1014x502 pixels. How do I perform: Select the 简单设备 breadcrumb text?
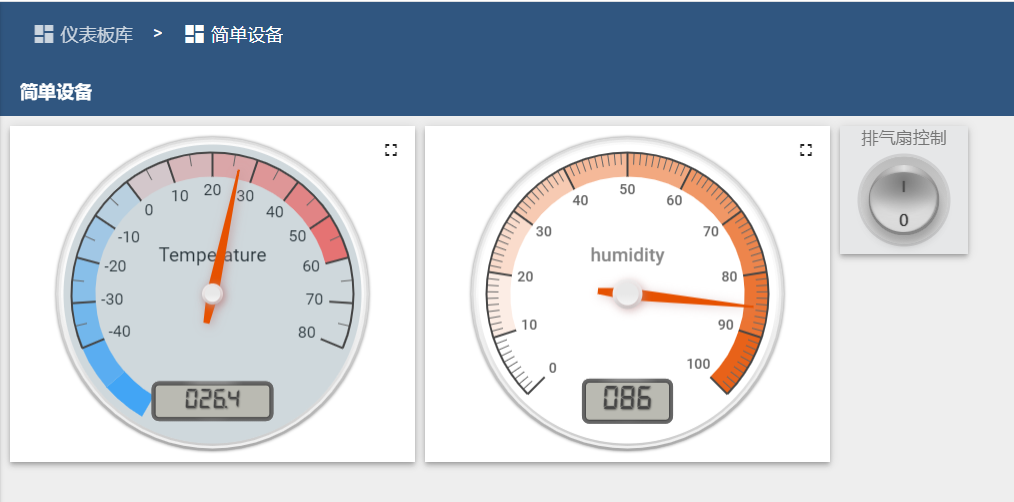tap(247, 35)
